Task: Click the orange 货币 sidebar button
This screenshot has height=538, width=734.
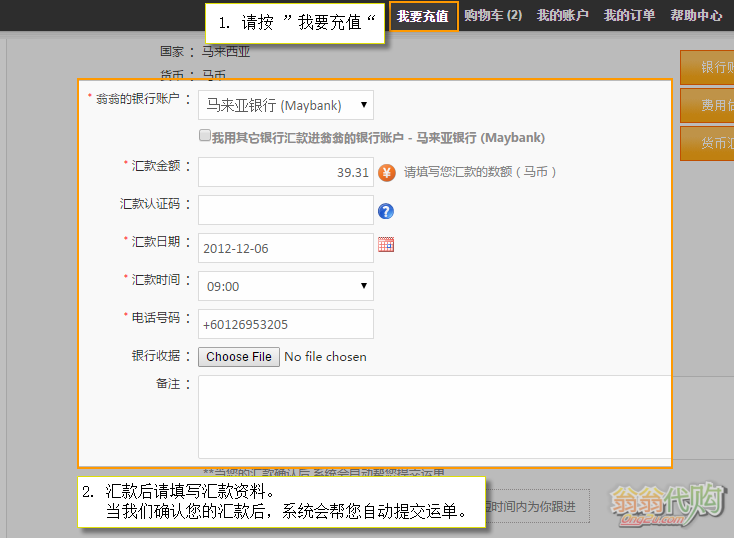Action: pos(707,143)
